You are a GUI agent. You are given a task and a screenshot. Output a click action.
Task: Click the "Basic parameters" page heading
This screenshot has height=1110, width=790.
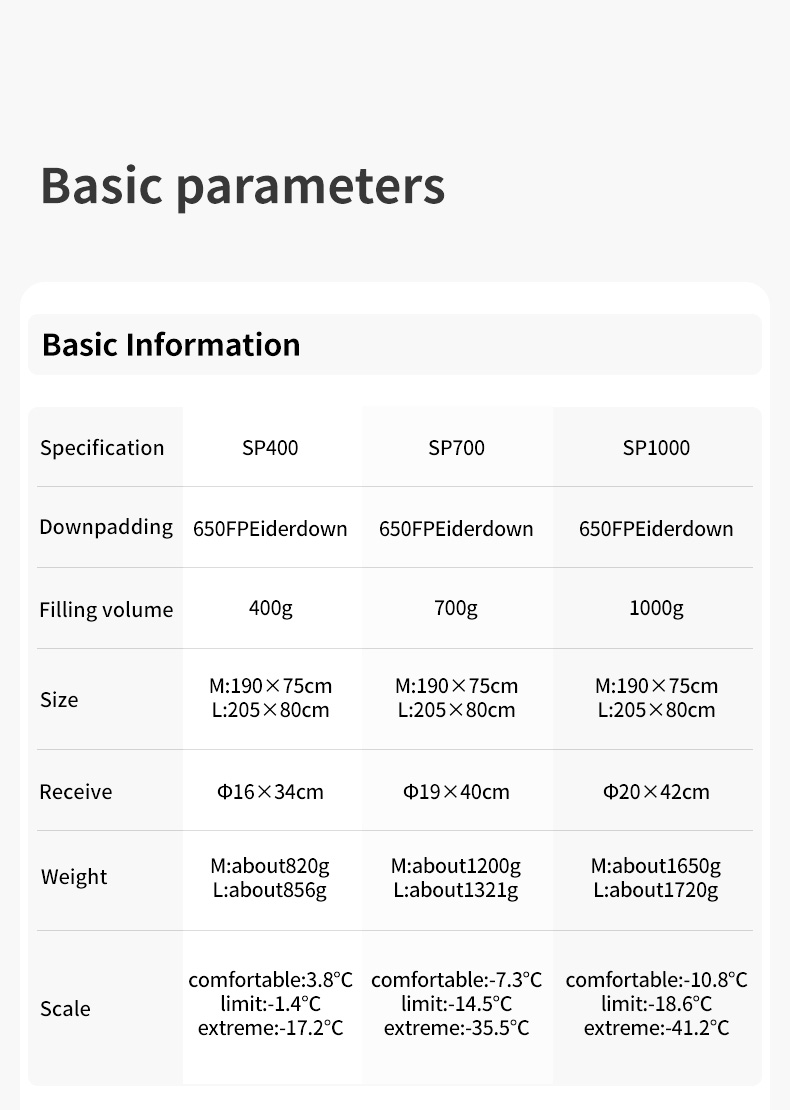pos(242,186)
